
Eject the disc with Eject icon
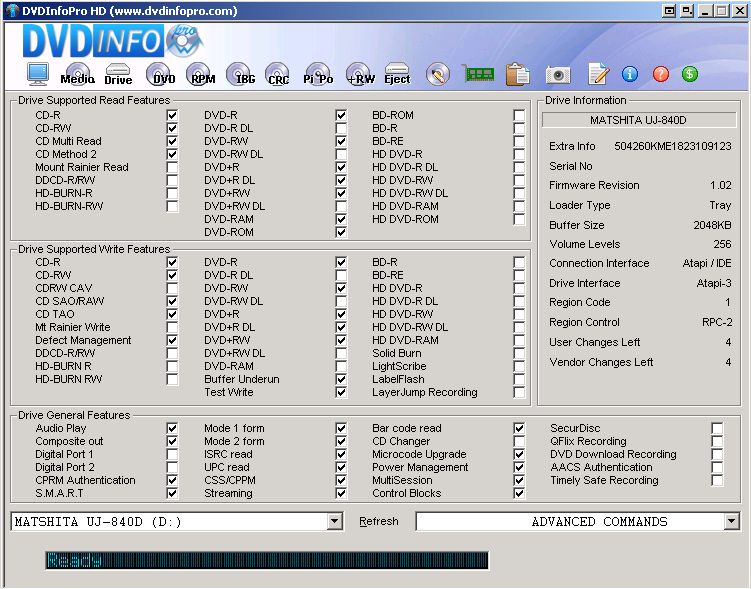397,74
